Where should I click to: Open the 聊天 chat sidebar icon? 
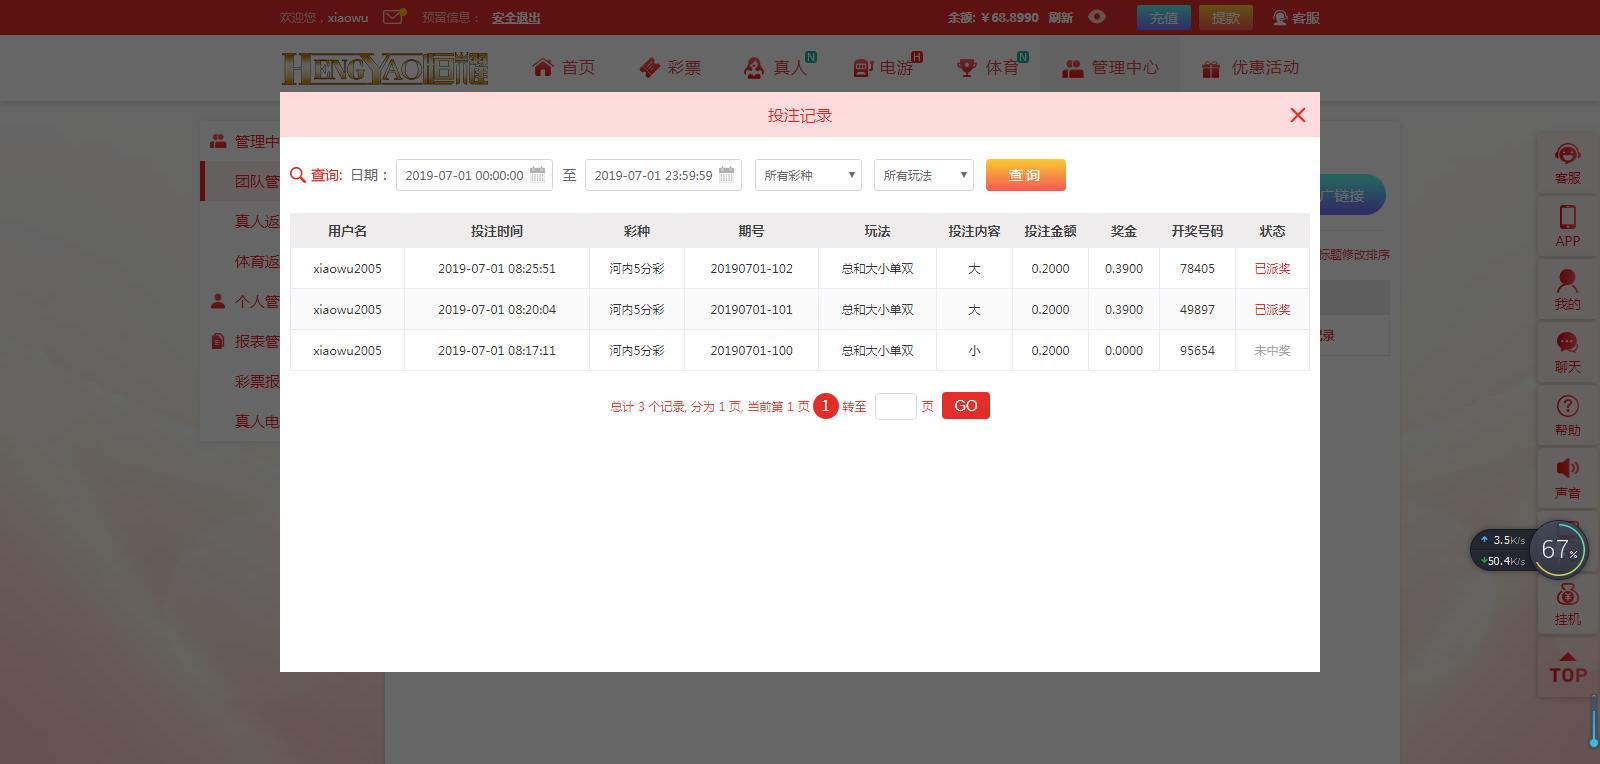[x=1567, y=353]
